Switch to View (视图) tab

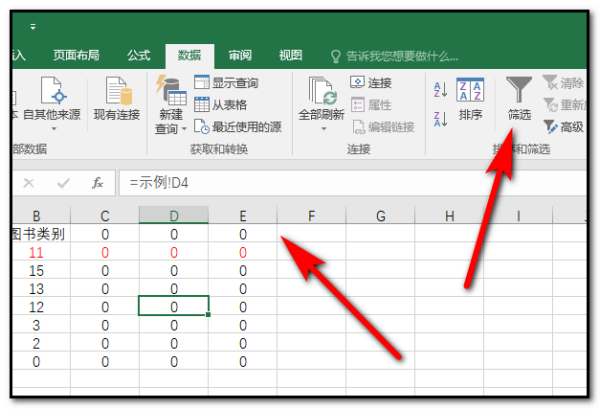click(290, 55)
